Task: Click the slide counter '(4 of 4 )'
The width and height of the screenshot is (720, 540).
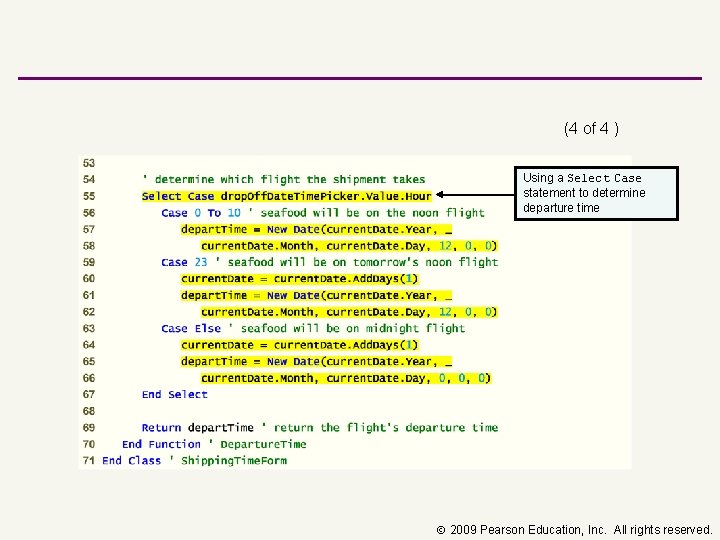Action: [x=591, y=129]
